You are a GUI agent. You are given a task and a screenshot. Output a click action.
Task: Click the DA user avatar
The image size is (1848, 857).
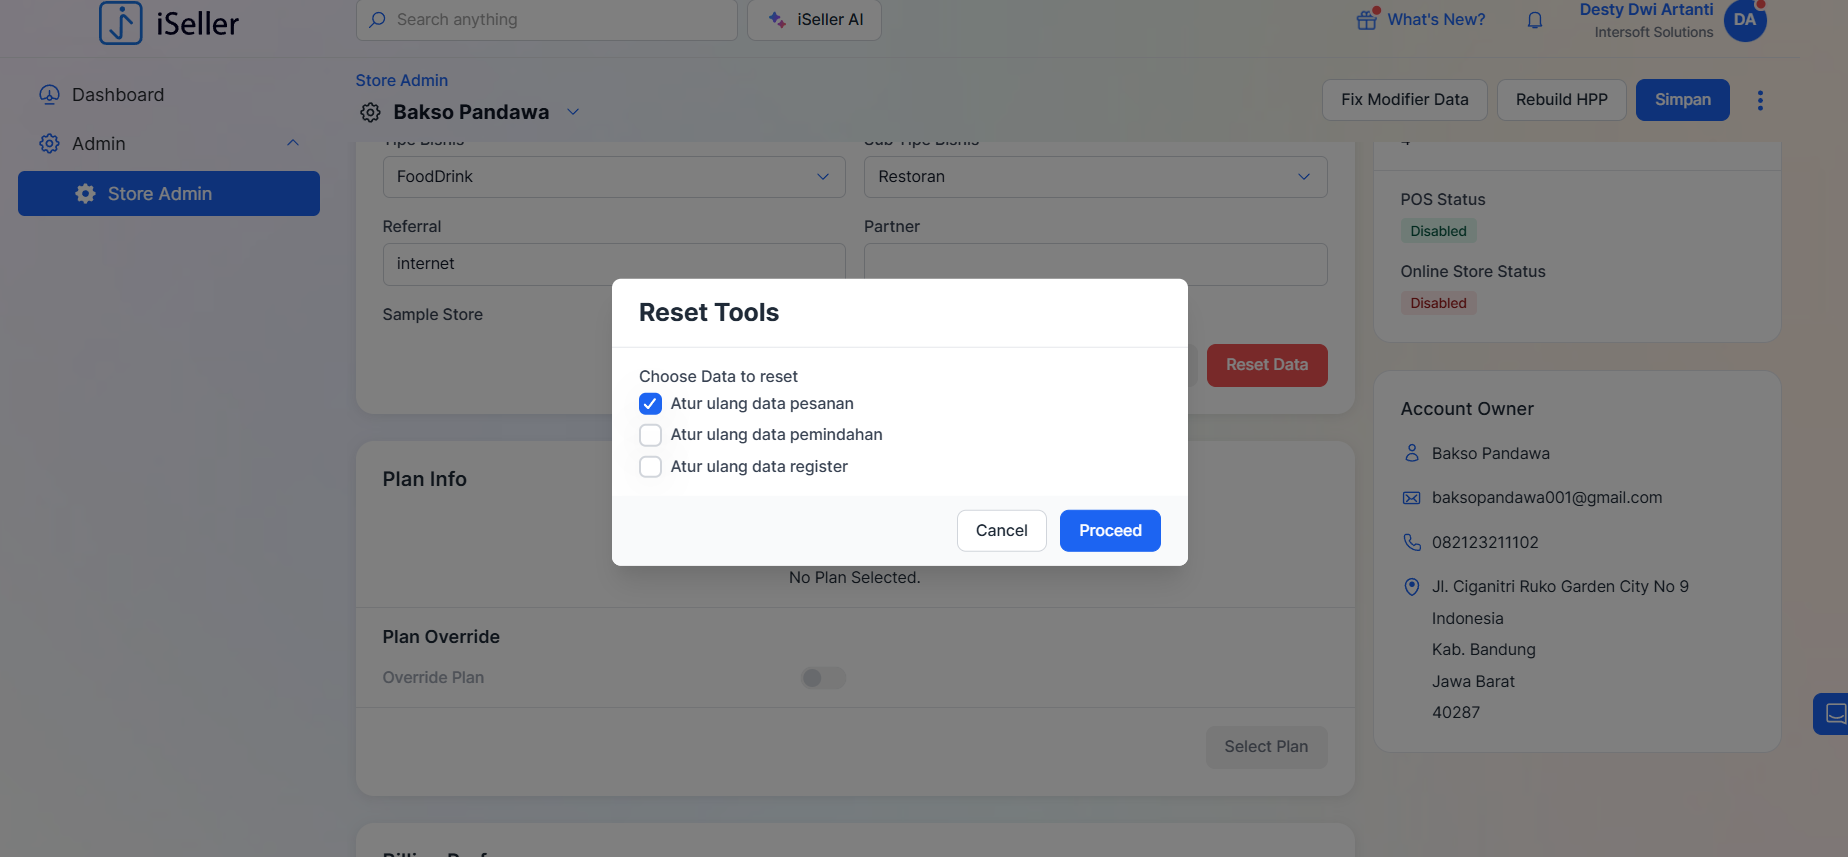[x=1744, y=20]
